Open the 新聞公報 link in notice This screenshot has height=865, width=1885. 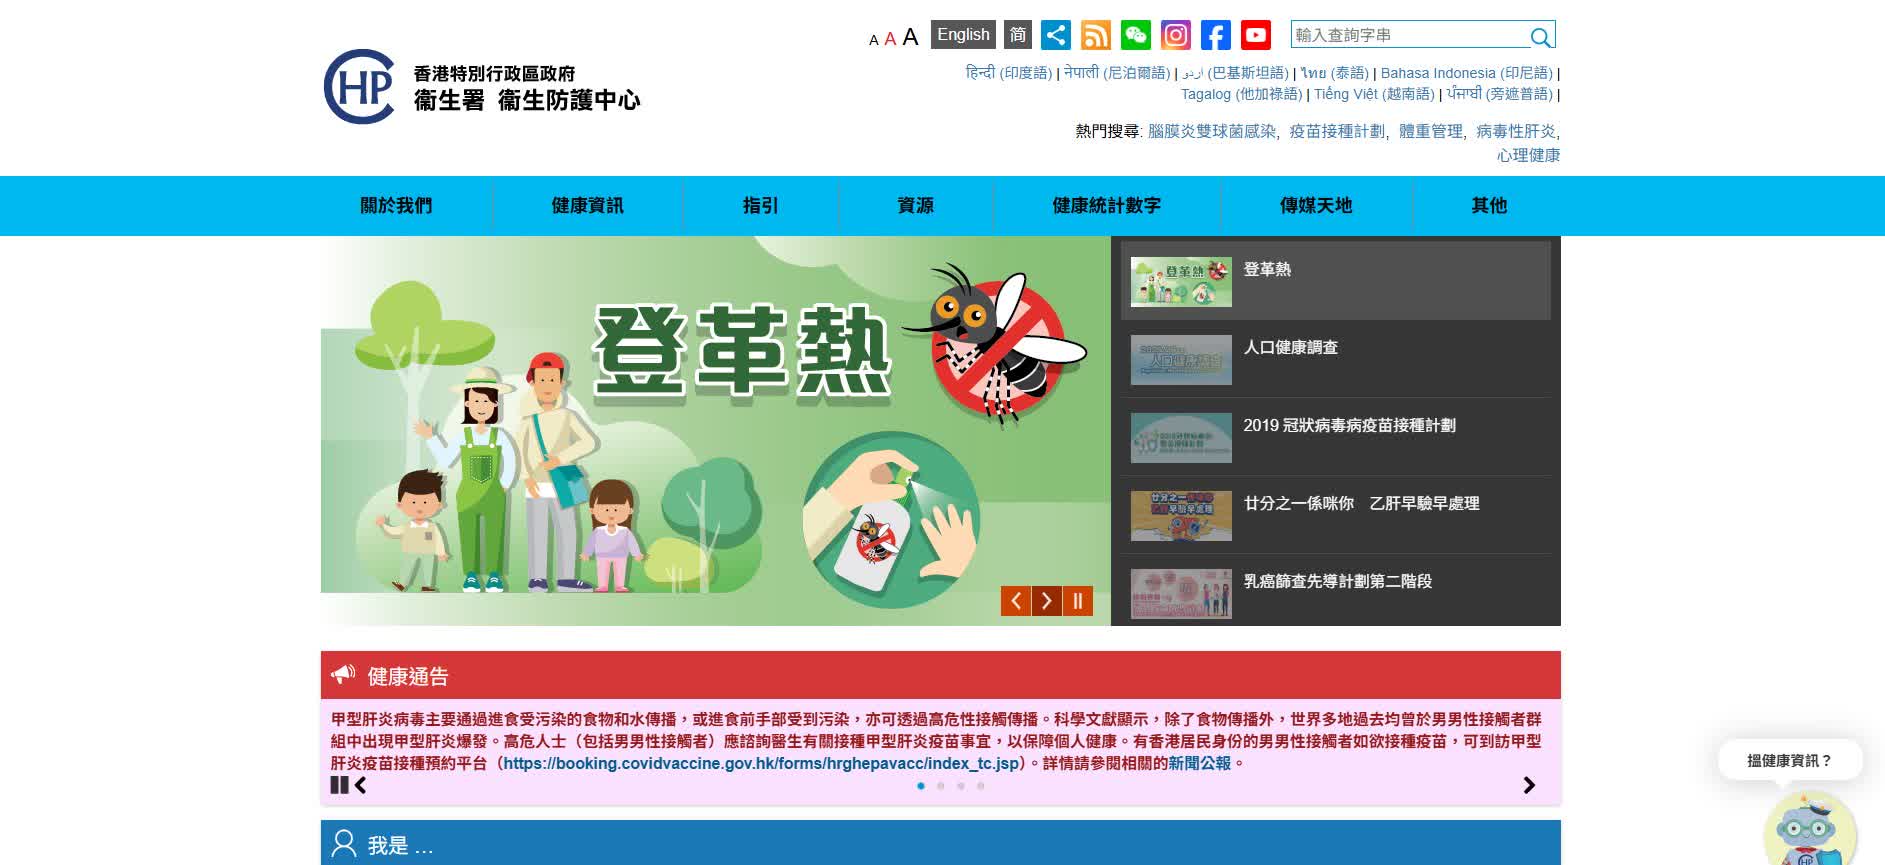[x=1200, y=763]
